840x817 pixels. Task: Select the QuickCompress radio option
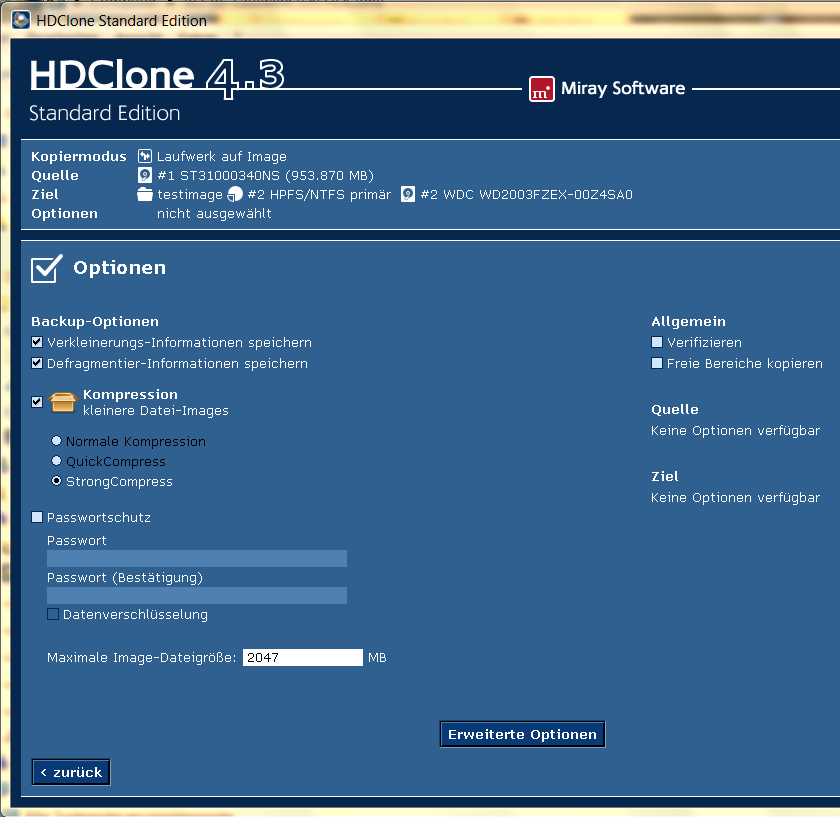[56, 461]
